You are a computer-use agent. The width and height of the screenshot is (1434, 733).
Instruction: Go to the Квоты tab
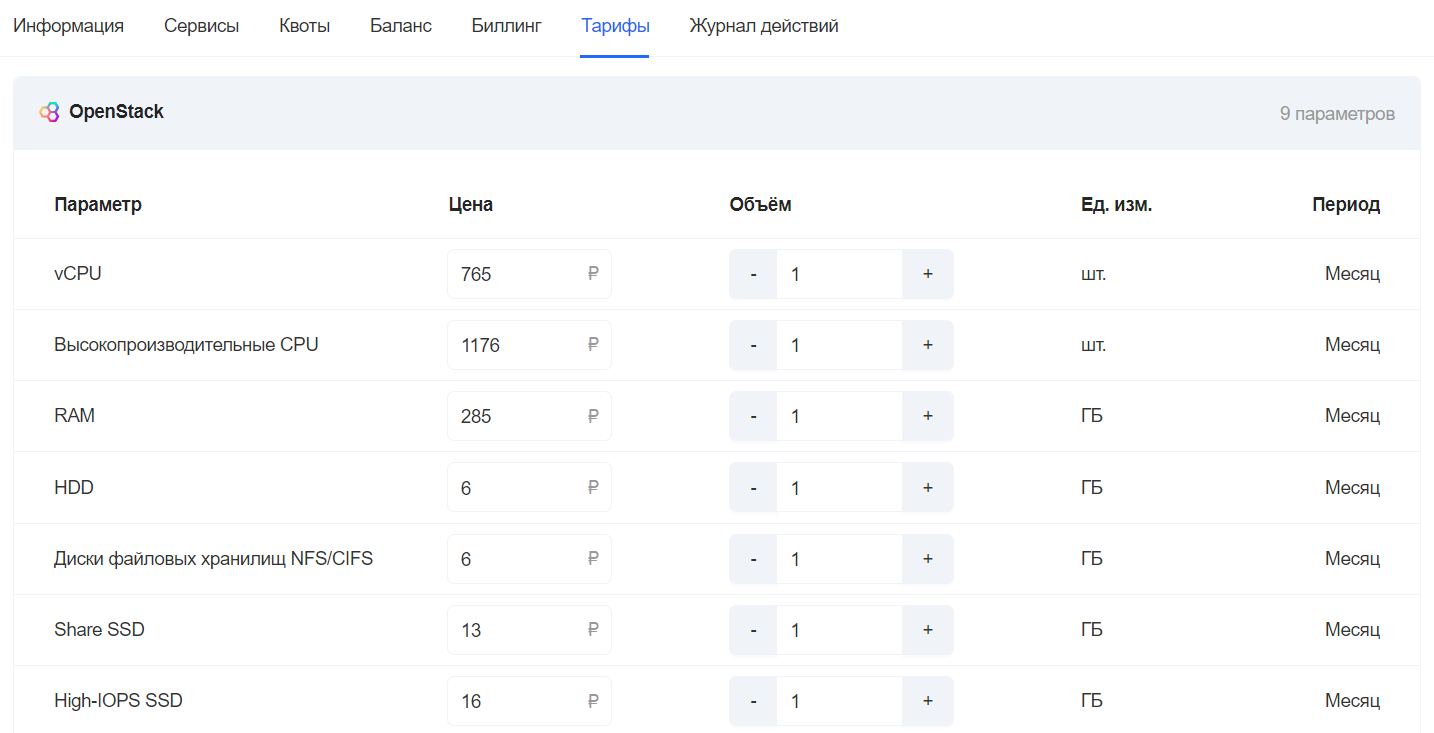tap(305, 26)
